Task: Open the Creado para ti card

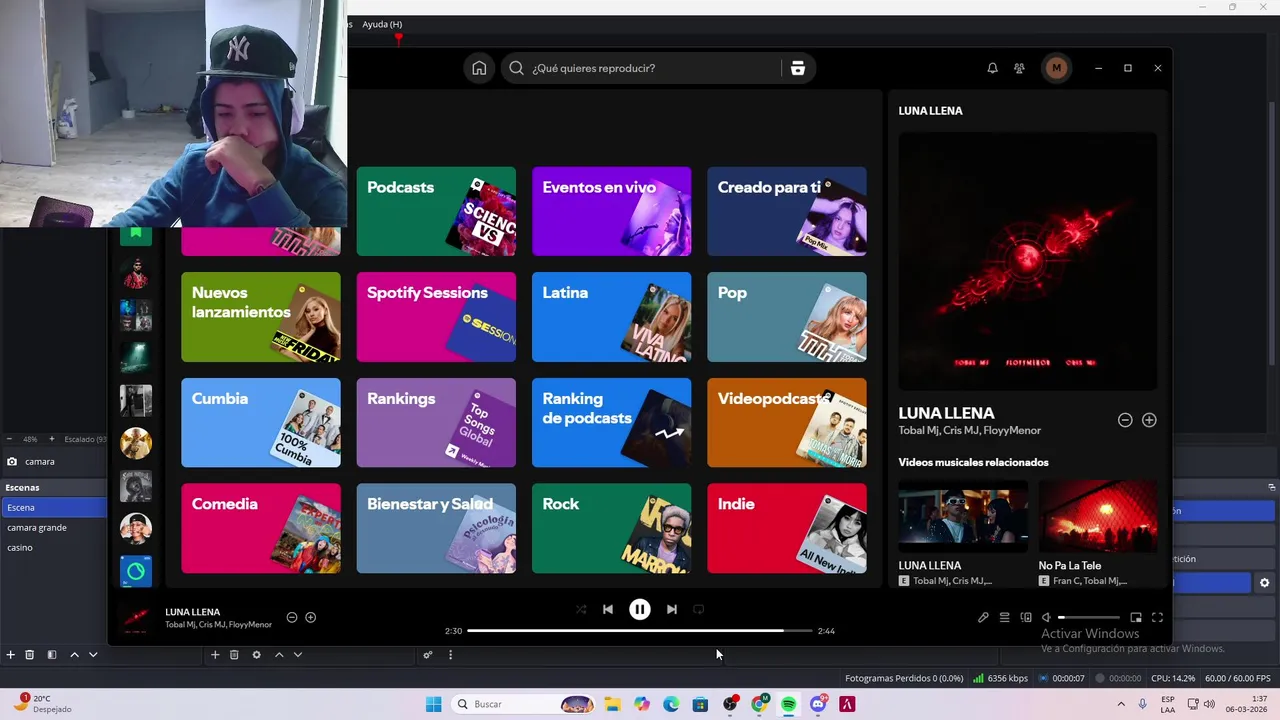Action: pyautogui.click(x=787, y=211)
